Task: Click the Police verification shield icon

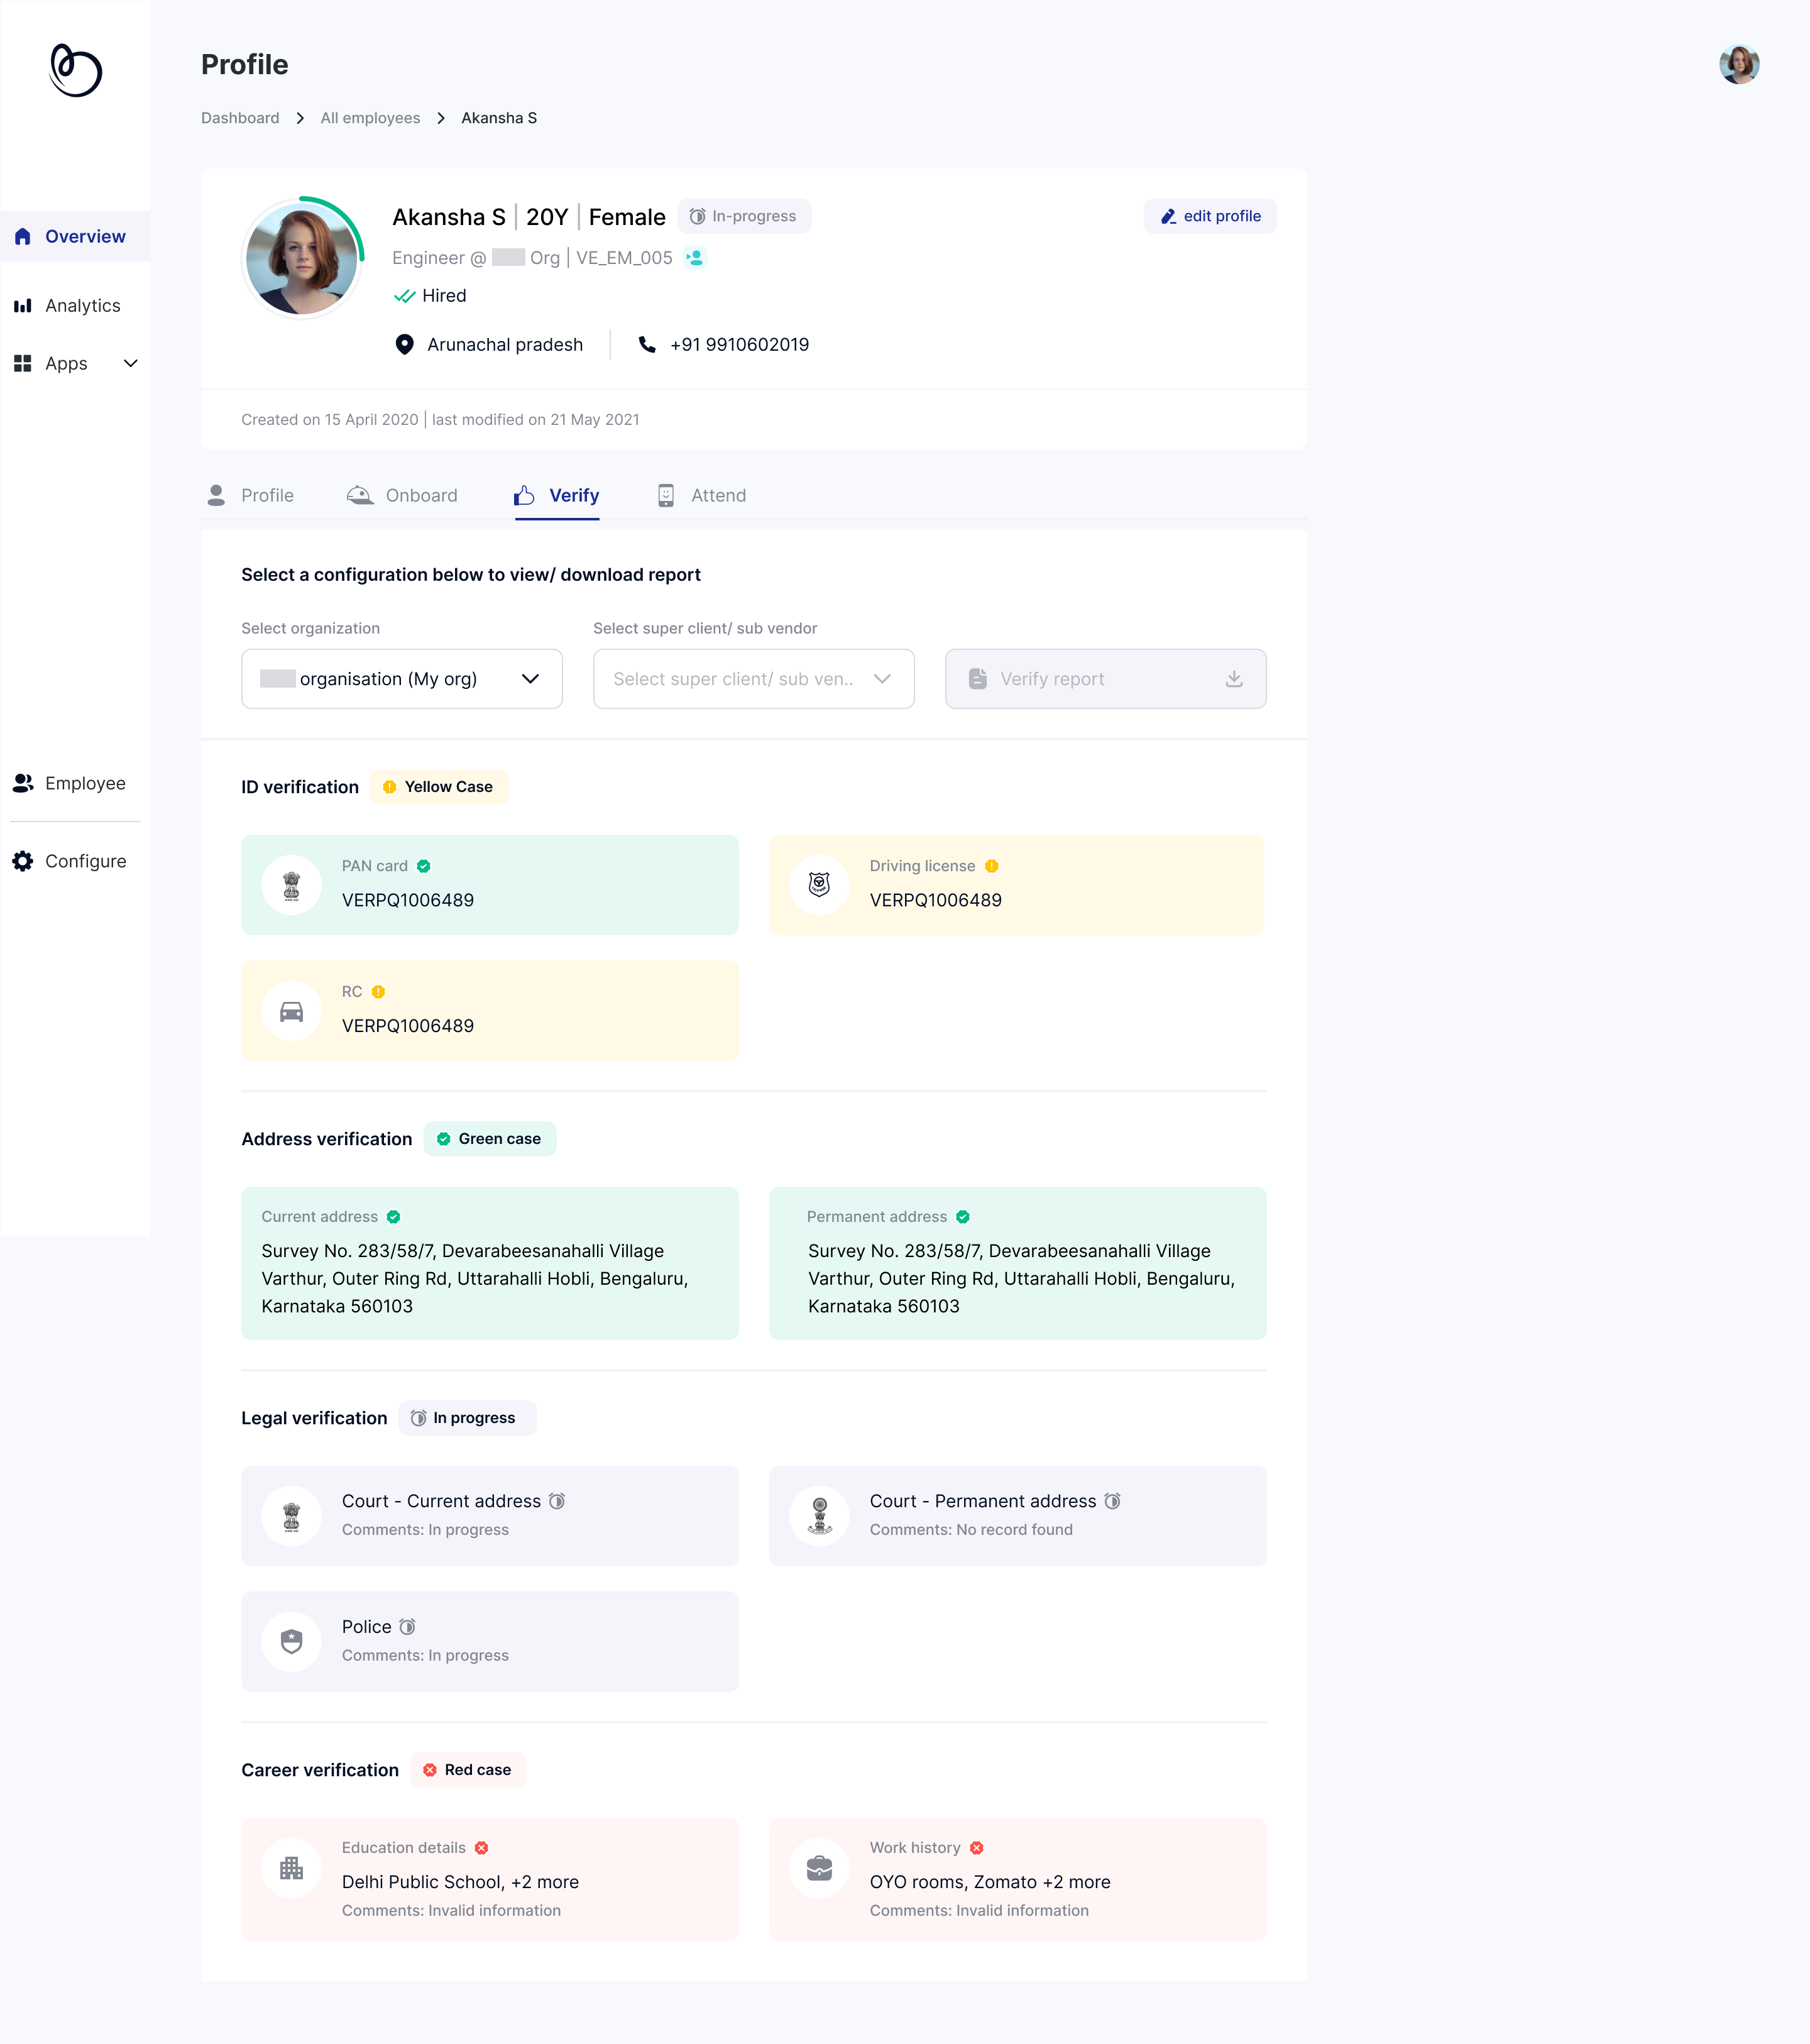Action: coord(291,1641)
